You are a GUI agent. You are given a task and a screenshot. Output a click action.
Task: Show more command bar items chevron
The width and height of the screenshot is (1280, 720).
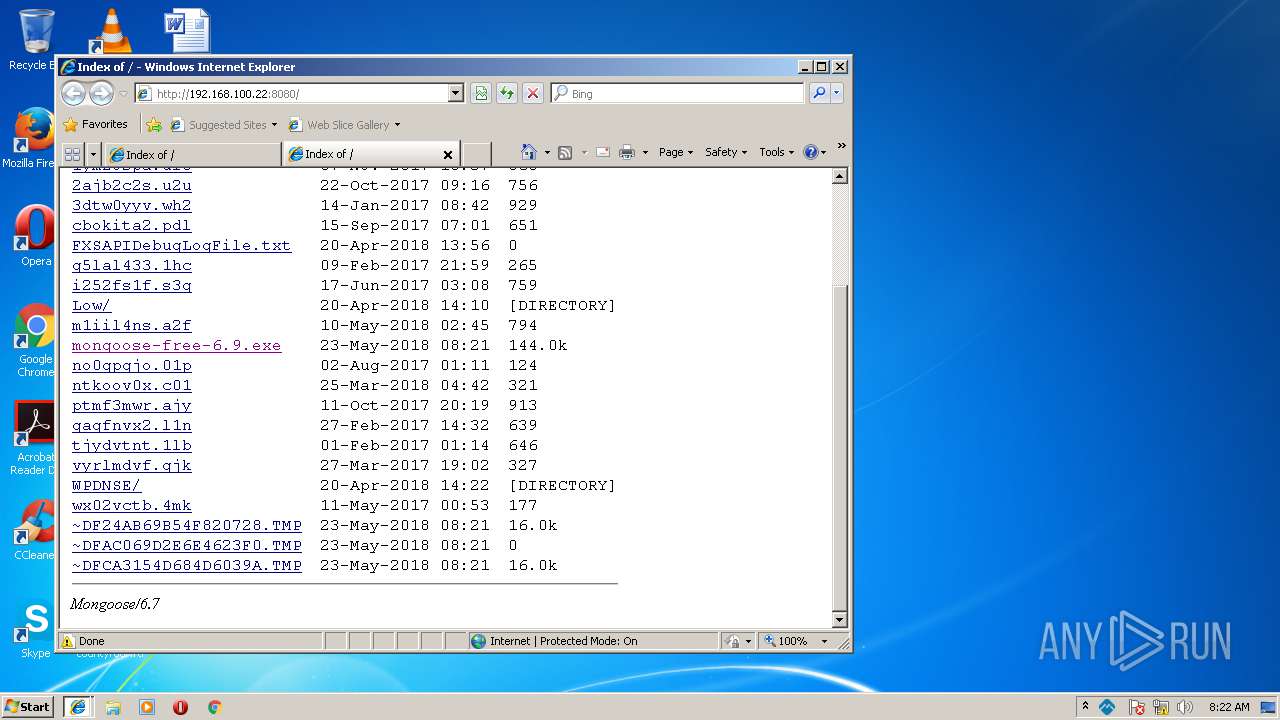[841, 146]
